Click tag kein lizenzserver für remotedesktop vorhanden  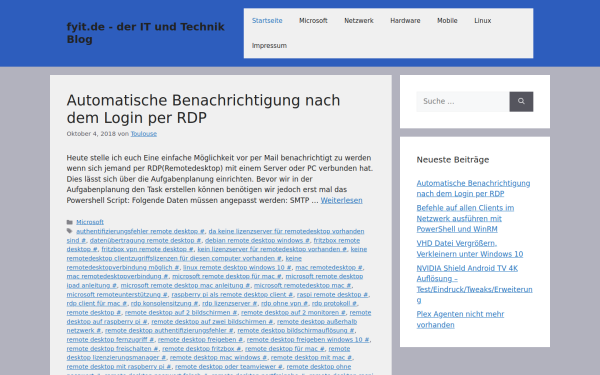(272, 249)
